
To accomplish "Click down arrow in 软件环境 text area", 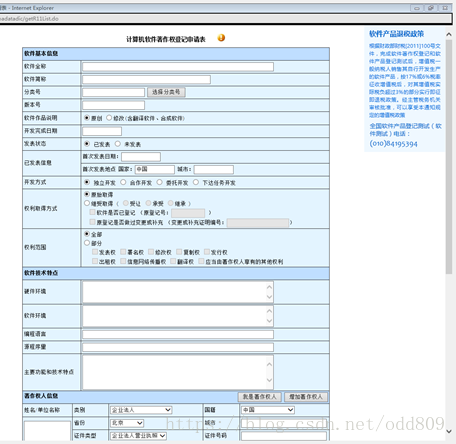I will pos(269,321).
